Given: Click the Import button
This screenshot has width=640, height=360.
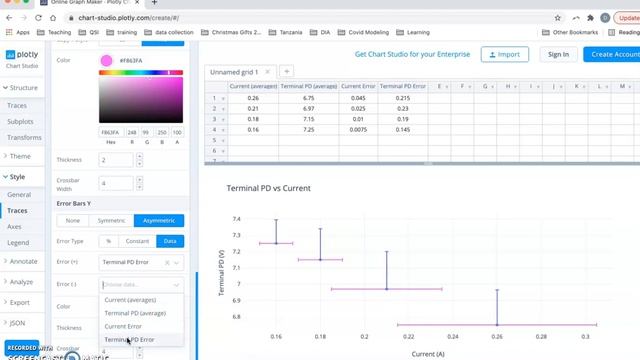Looking at the screenshot, I should pyautogui.click(x=504, y=54).
